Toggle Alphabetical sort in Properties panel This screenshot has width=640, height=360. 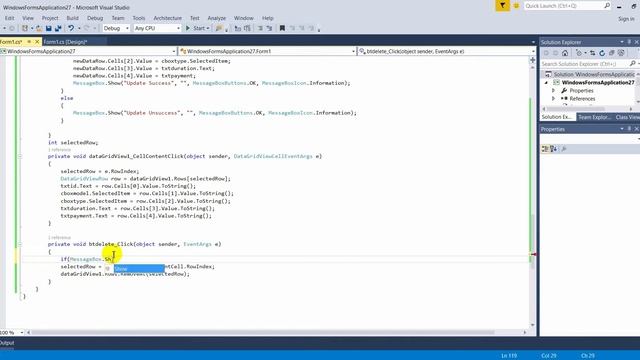pos(553,149)
